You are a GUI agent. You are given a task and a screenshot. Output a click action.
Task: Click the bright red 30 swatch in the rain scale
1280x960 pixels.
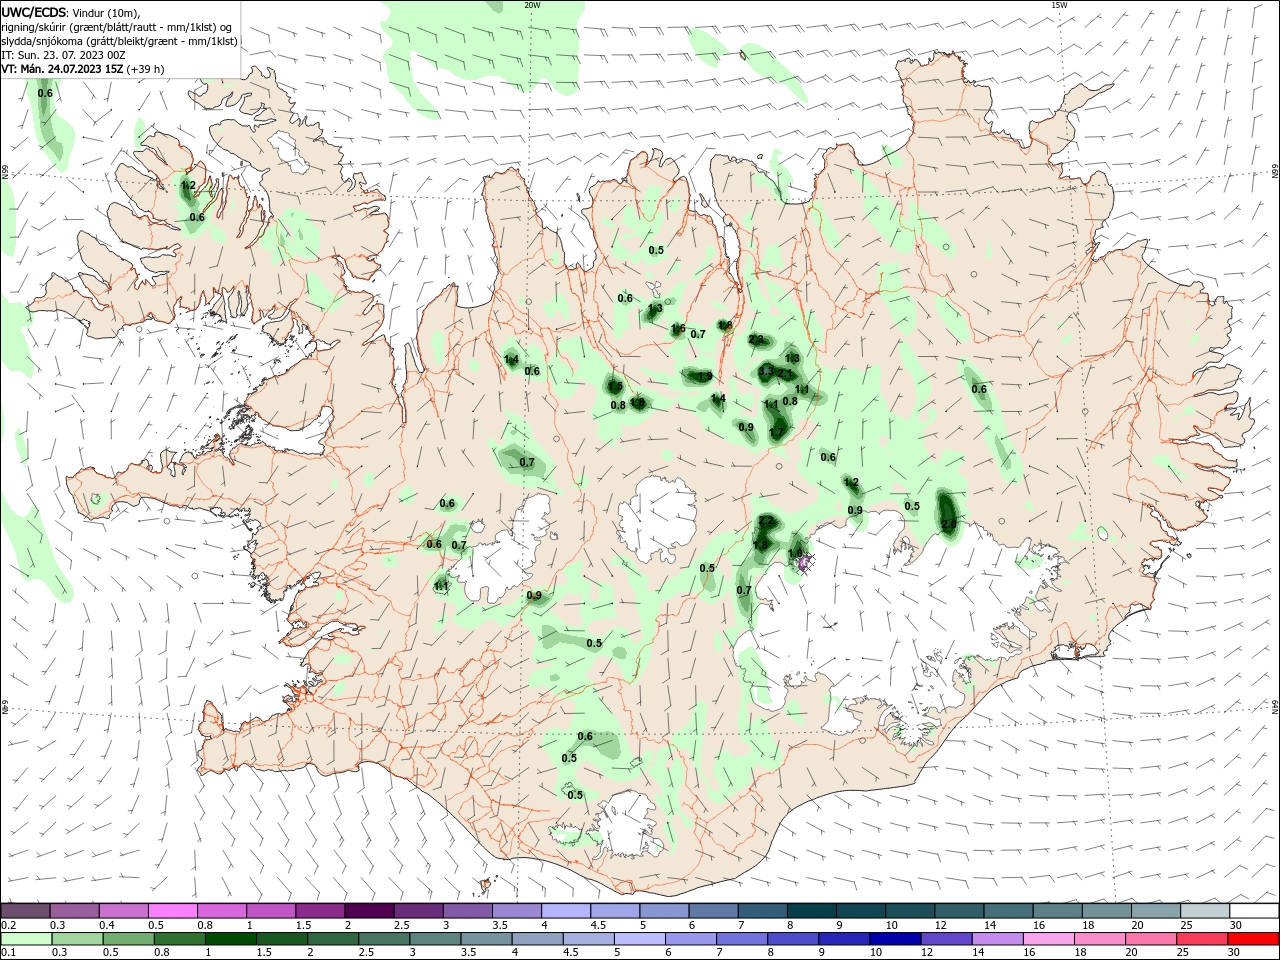[1252, 939]
